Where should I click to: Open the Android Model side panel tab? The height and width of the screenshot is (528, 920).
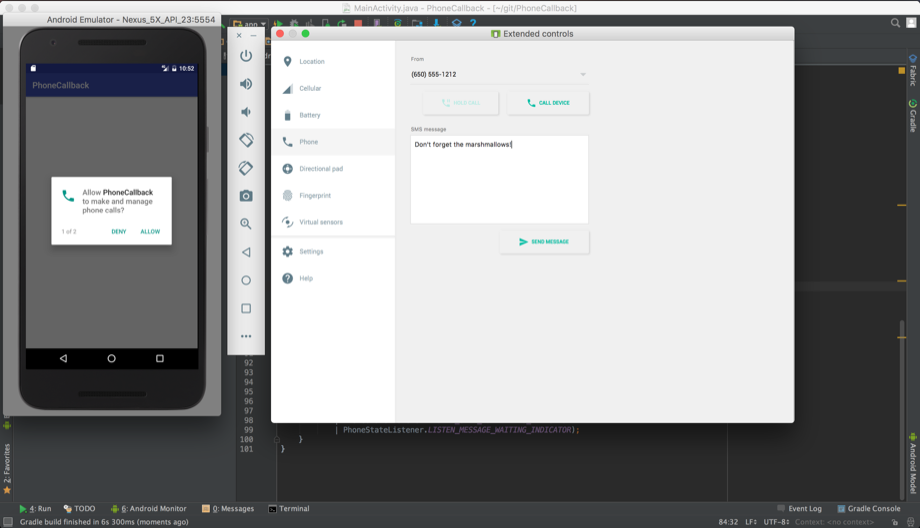(913, 463)
